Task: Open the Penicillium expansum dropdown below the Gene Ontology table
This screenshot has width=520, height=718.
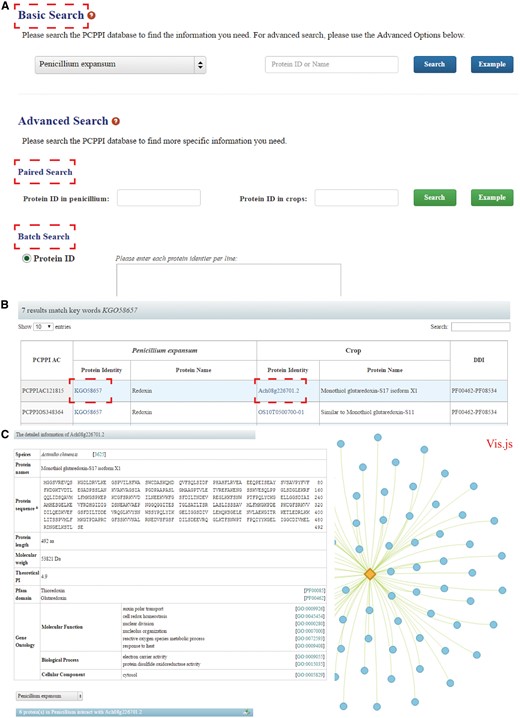Action: pos(49,696)
